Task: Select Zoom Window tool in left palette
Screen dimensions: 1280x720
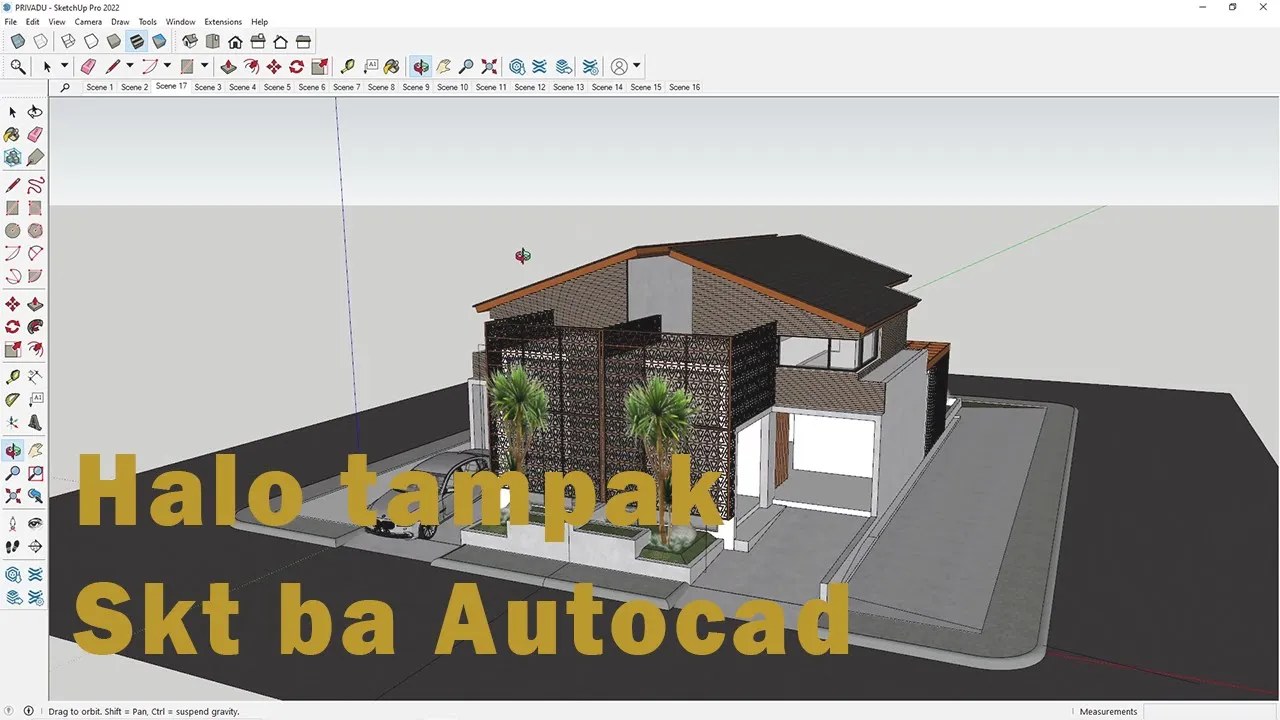Action: [x=35, y=473]
